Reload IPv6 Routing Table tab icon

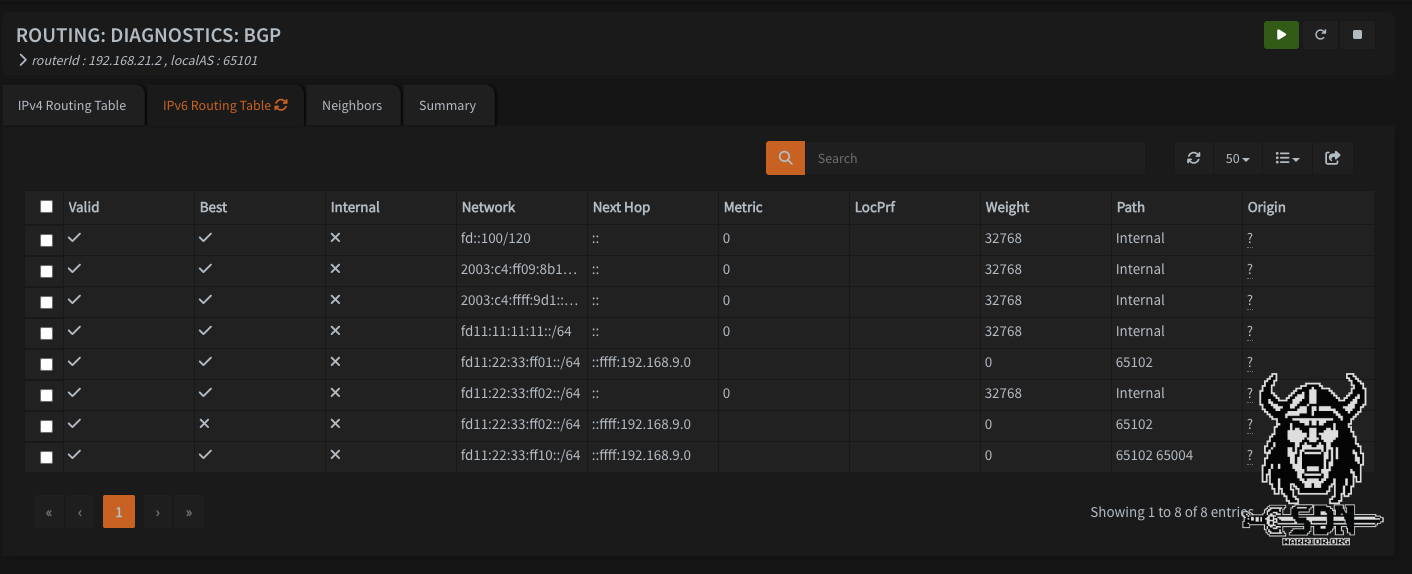click(x=281, y=105)
